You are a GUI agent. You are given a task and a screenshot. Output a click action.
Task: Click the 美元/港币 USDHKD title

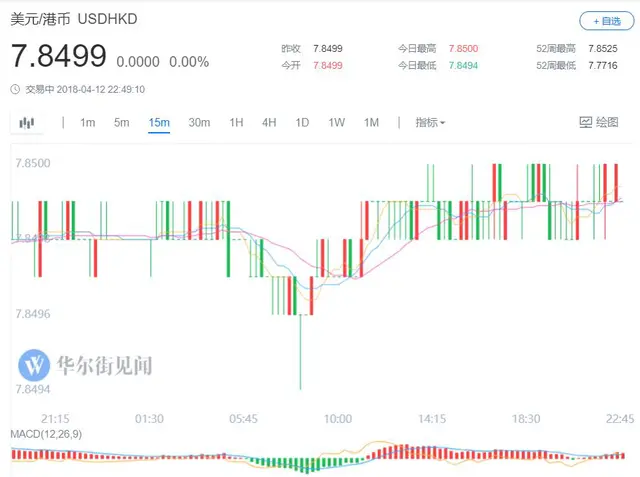[74, 19]
